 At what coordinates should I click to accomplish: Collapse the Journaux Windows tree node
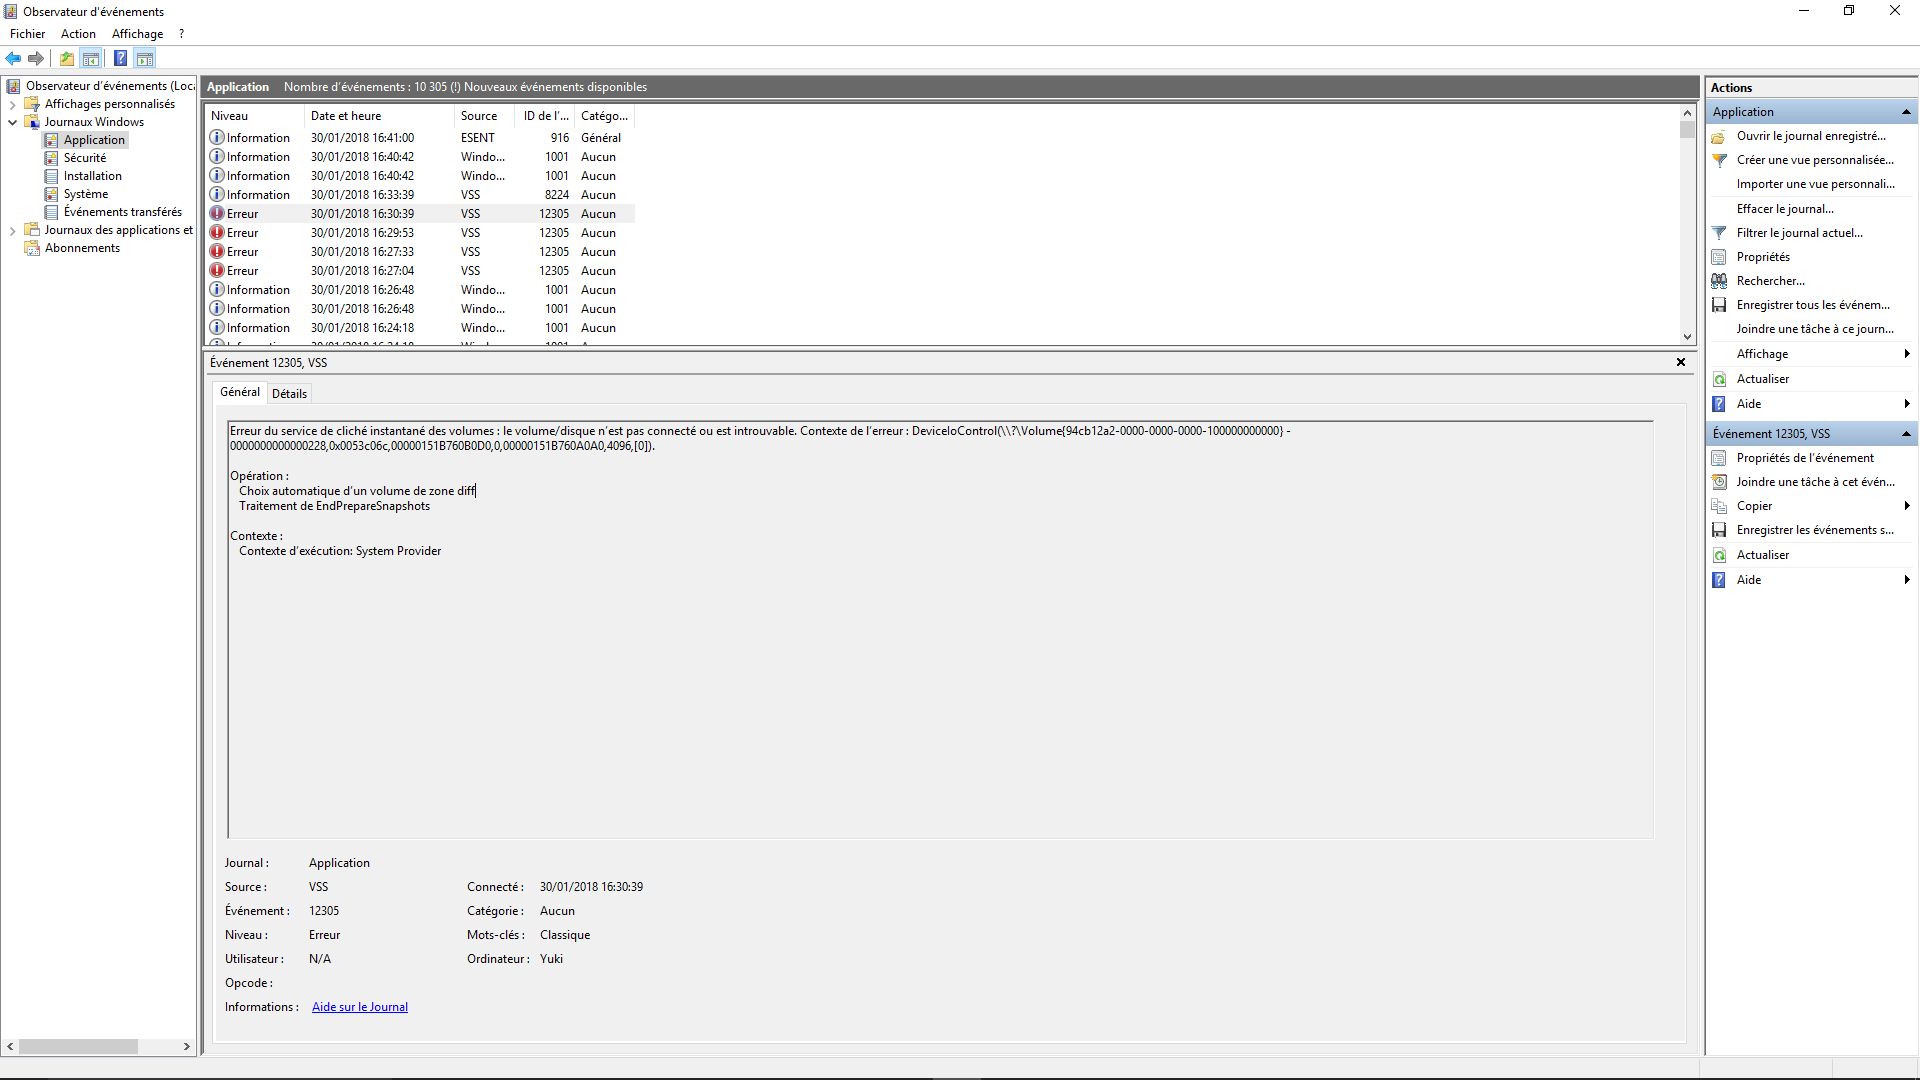tap(12, 122)
